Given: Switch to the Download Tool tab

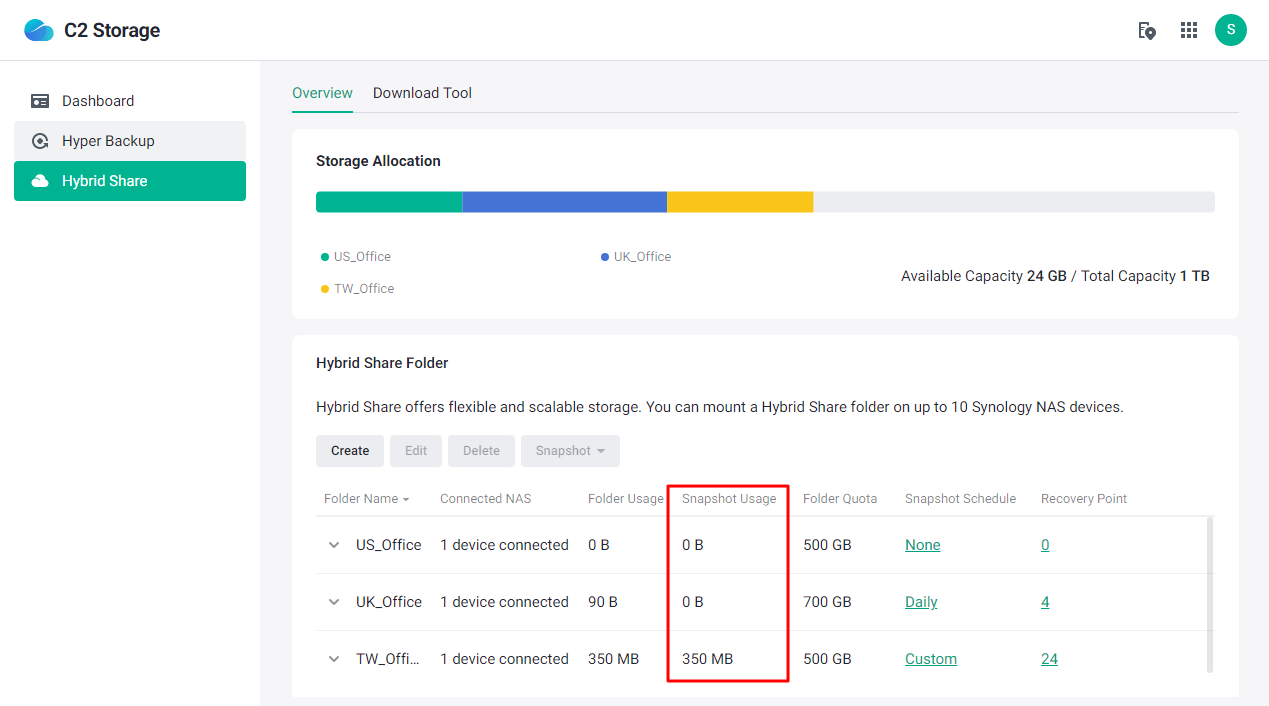Looking at the screenshot, I should (x=422, y=92).
